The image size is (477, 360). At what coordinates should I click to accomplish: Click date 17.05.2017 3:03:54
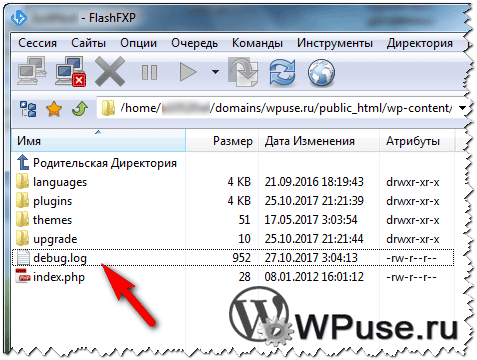(311, 220)
